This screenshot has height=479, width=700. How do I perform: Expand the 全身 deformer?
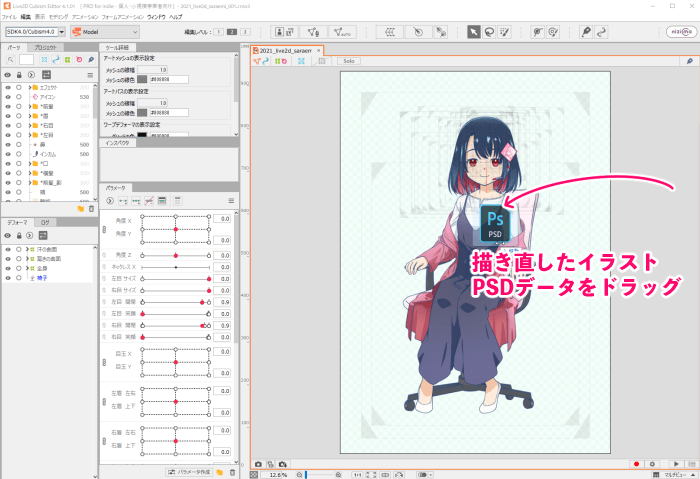click(27, 268)
